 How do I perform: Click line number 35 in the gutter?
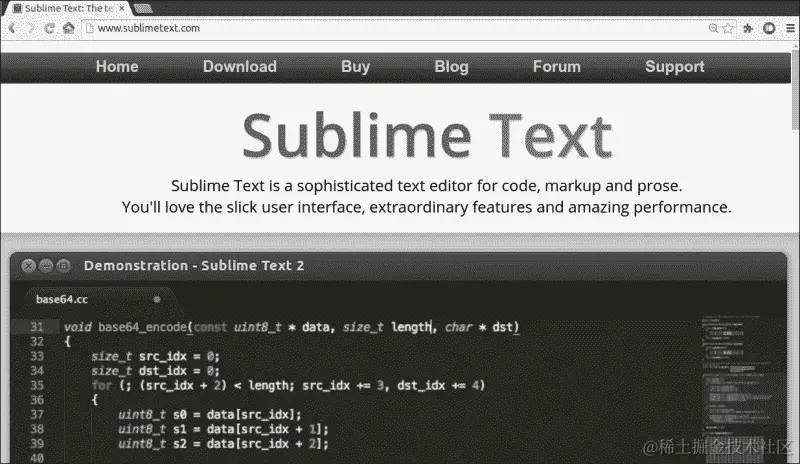[37, 385]
